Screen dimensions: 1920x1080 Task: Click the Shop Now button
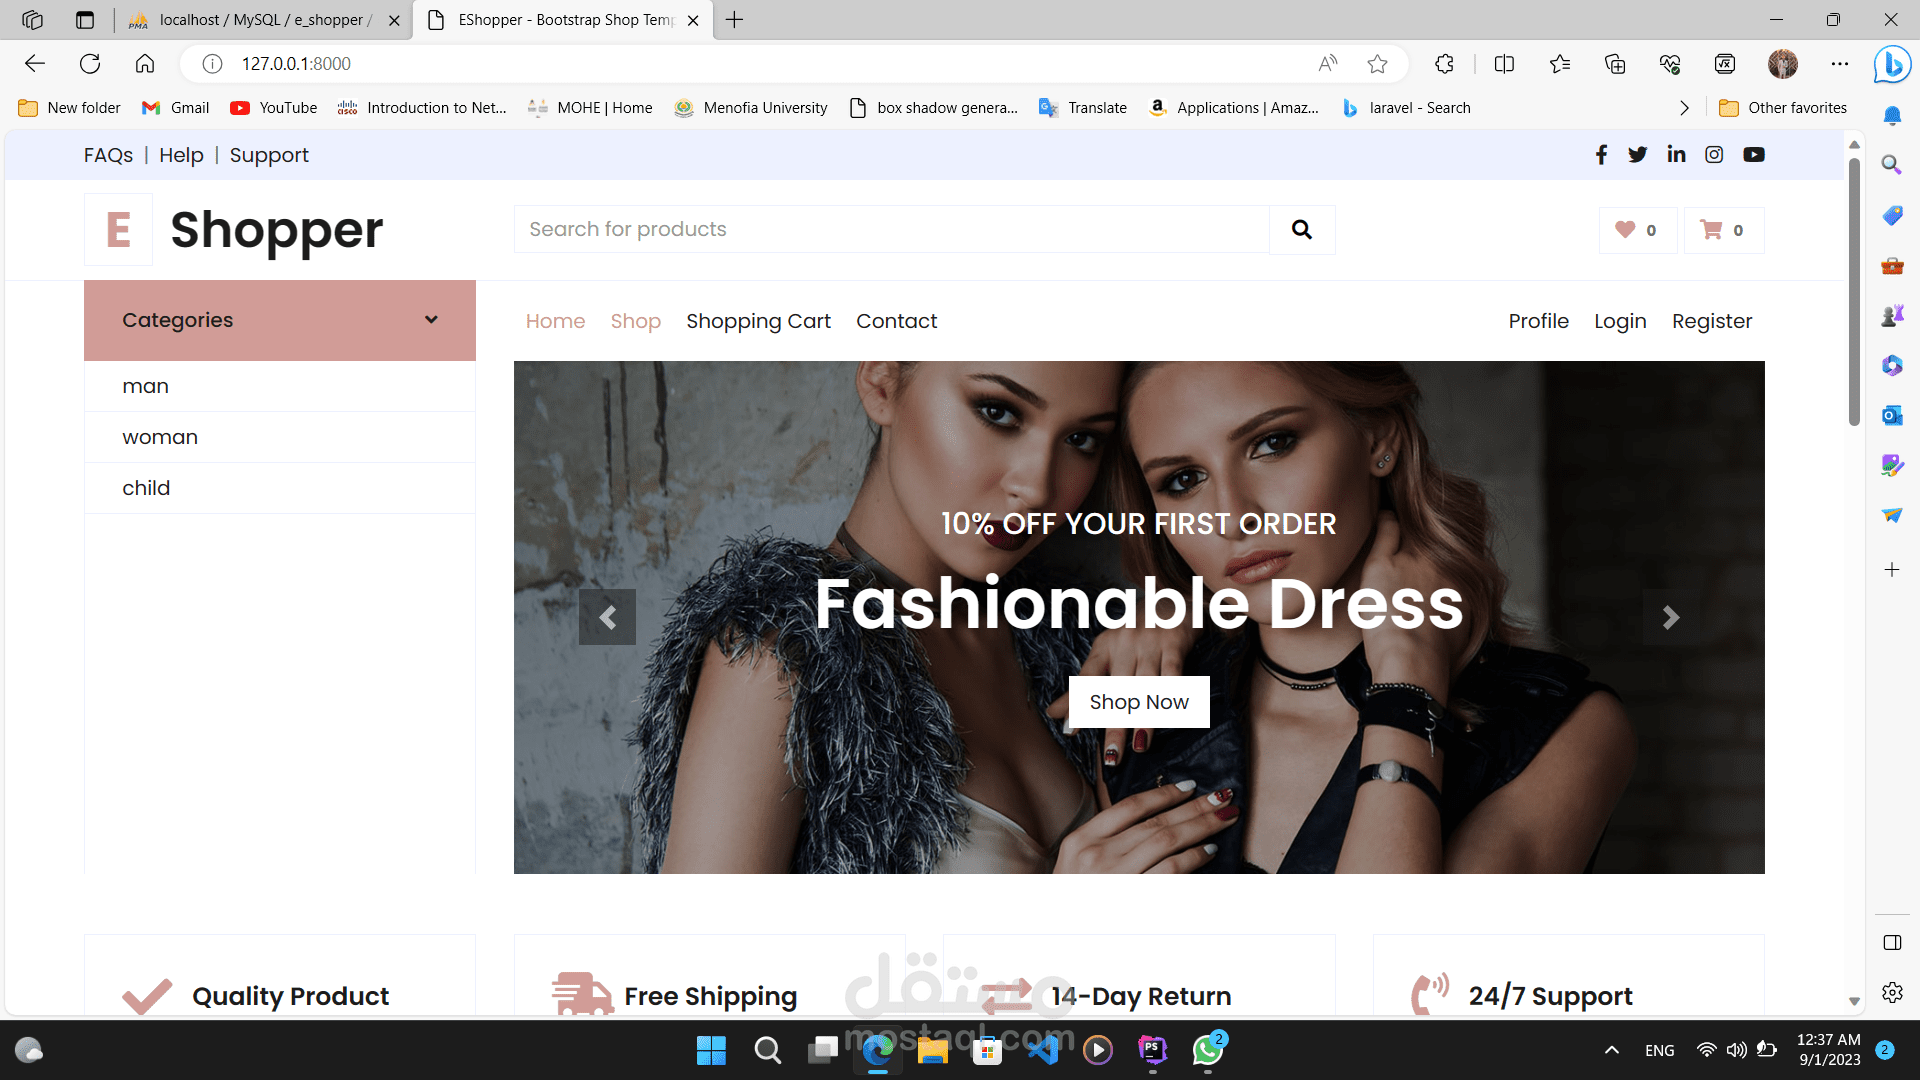coord(1139,702)
